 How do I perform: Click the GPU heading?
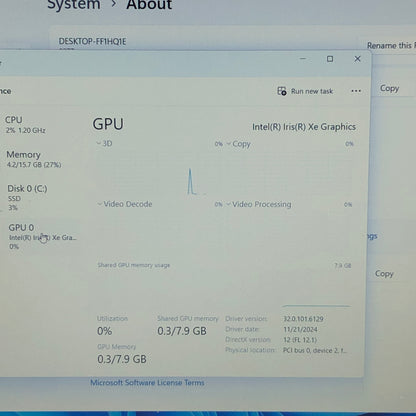[x=108, y=124]
